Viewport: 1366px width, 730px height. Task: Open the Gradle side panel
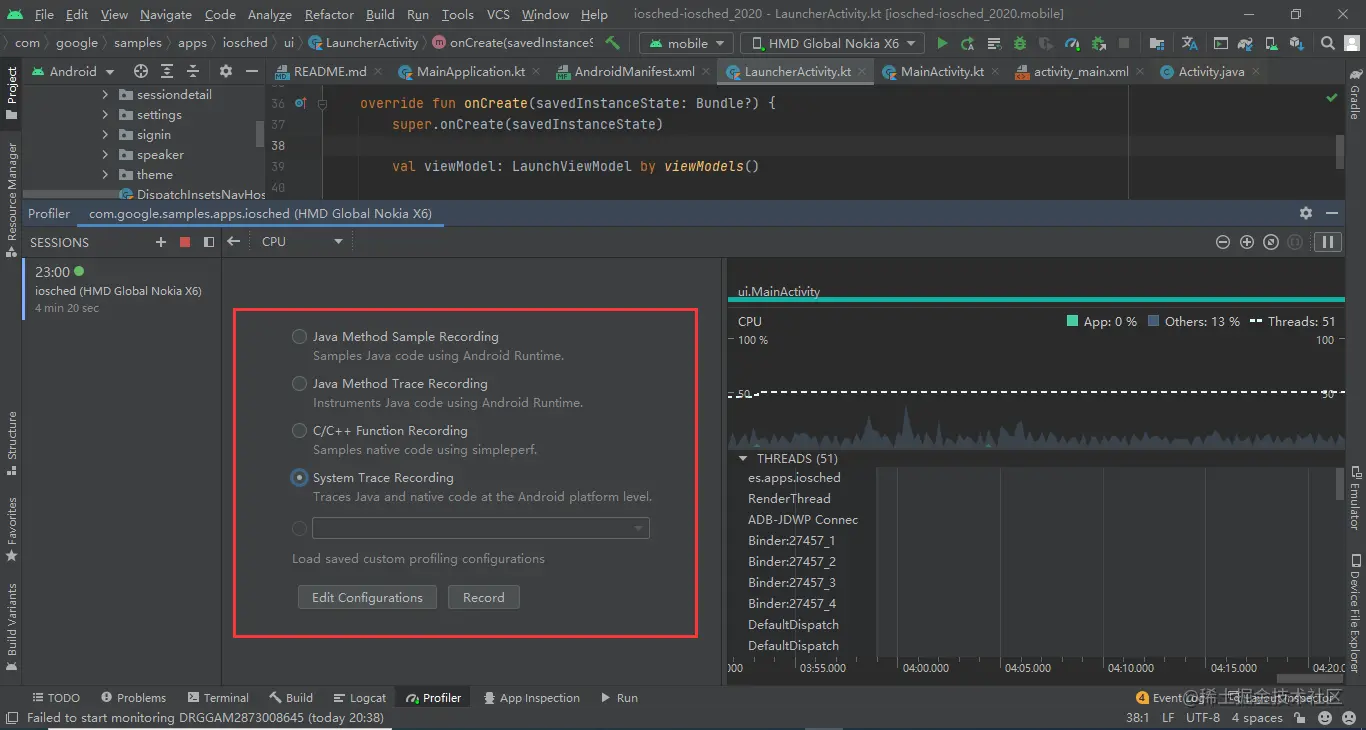[x=1355, y=95]
